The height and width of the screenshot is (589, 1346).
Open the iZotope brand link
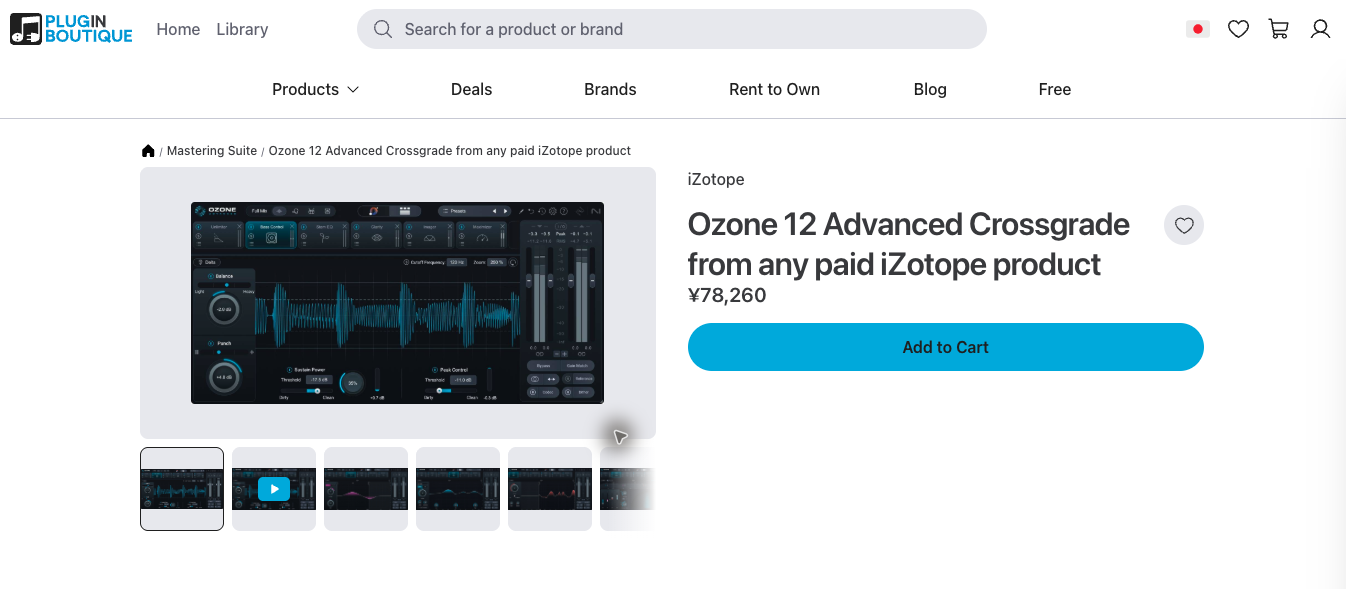pos(716,180)
